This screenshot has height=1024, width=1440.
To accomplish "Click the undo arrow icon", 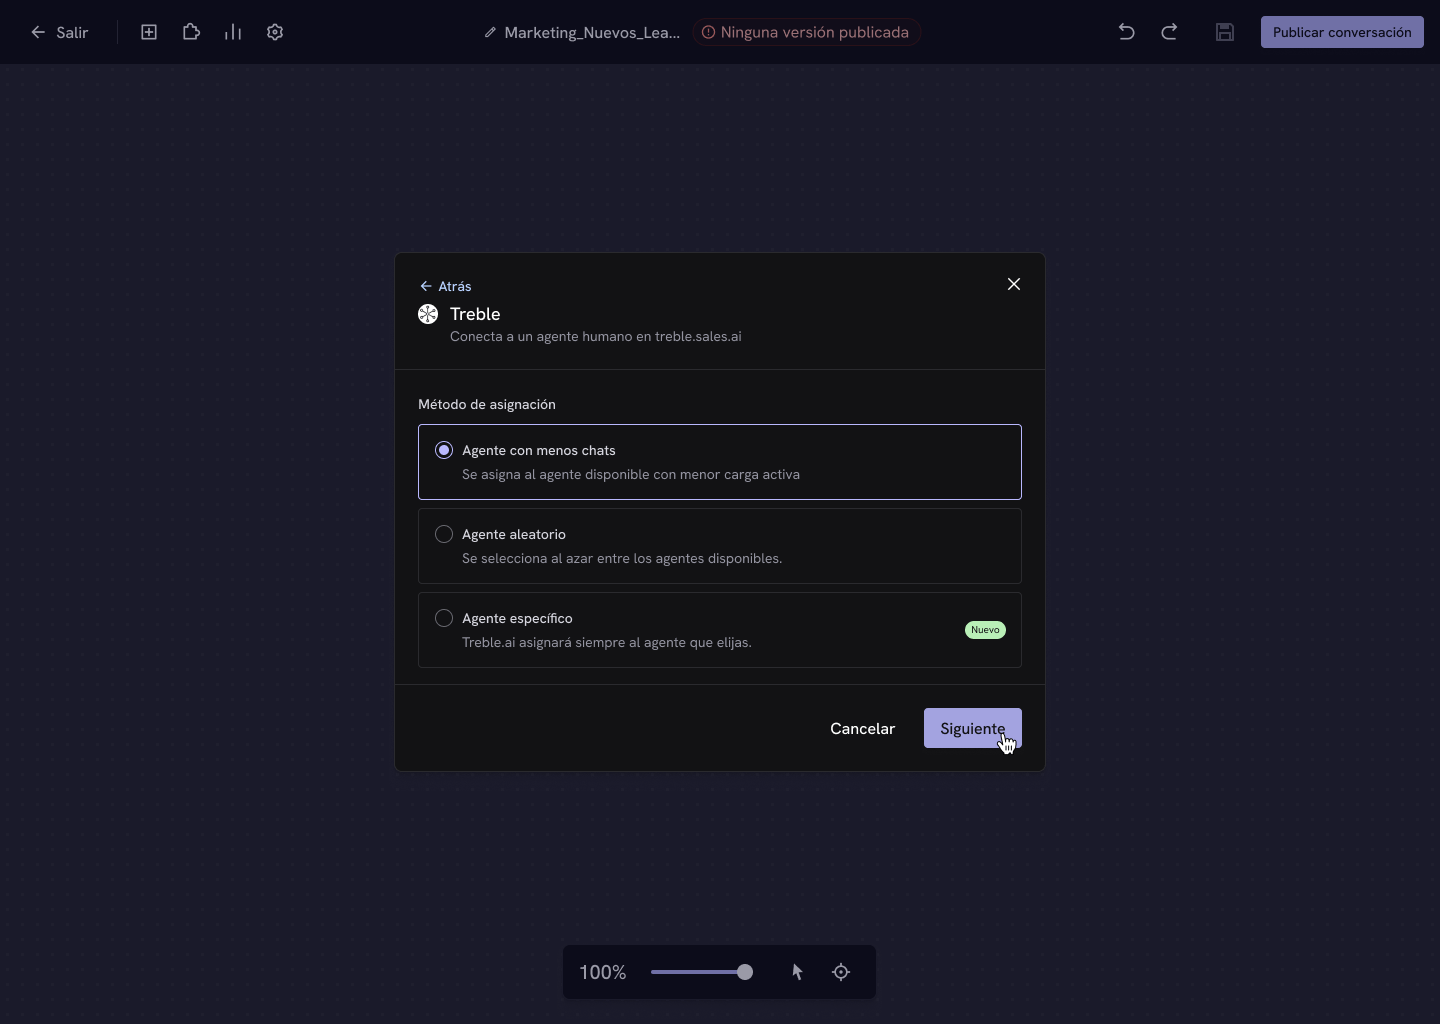I will pos(1126,32).
